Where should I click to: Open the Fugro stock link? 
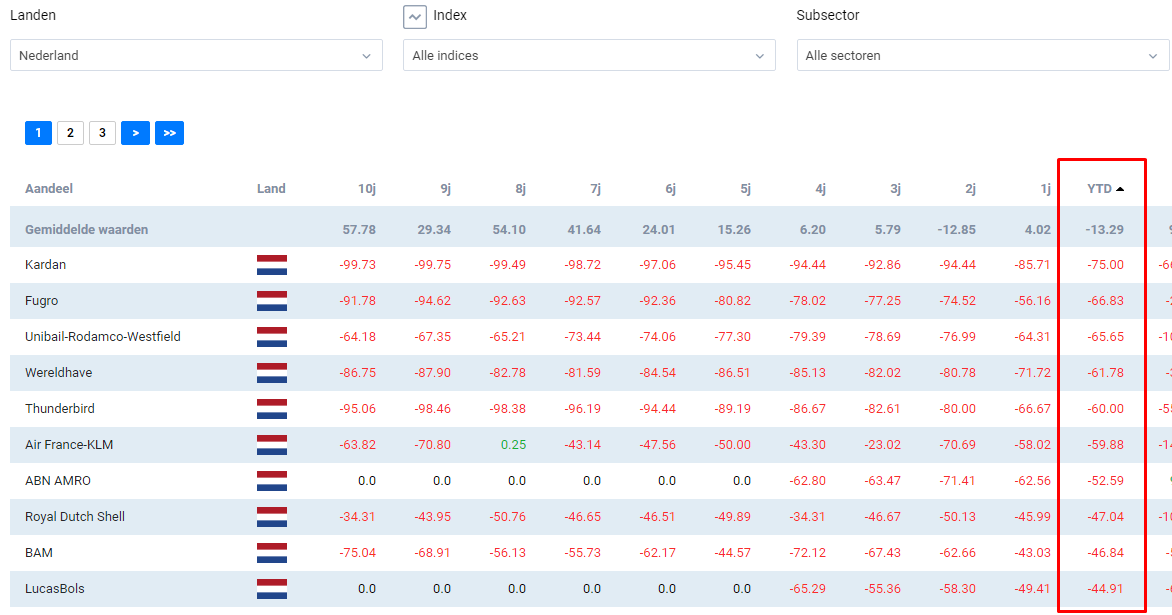pos(41,300)
